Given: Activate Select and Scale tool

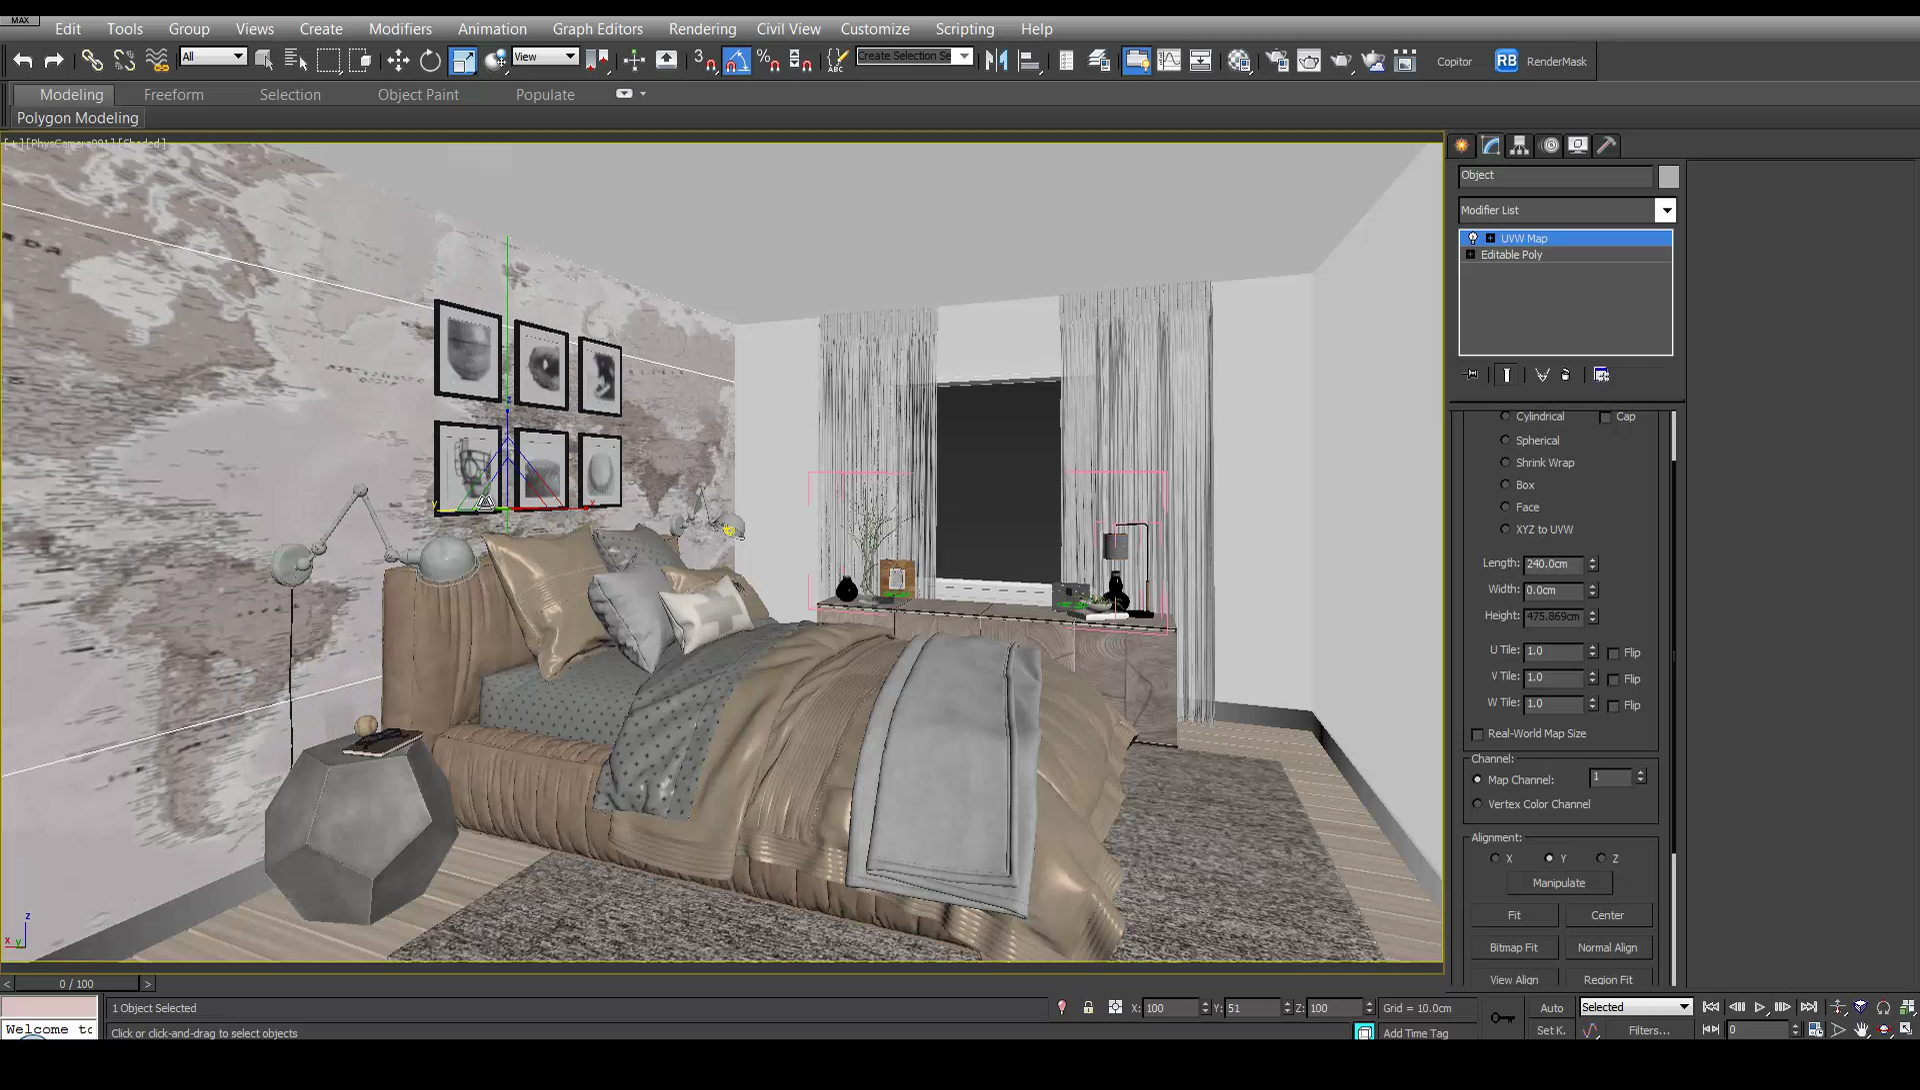Looking at the screenshot, I should (x=463, y=61).
